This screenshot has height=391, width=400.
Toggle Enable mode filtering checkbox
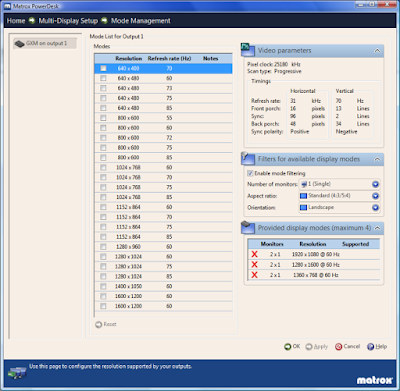coord(250,173)
